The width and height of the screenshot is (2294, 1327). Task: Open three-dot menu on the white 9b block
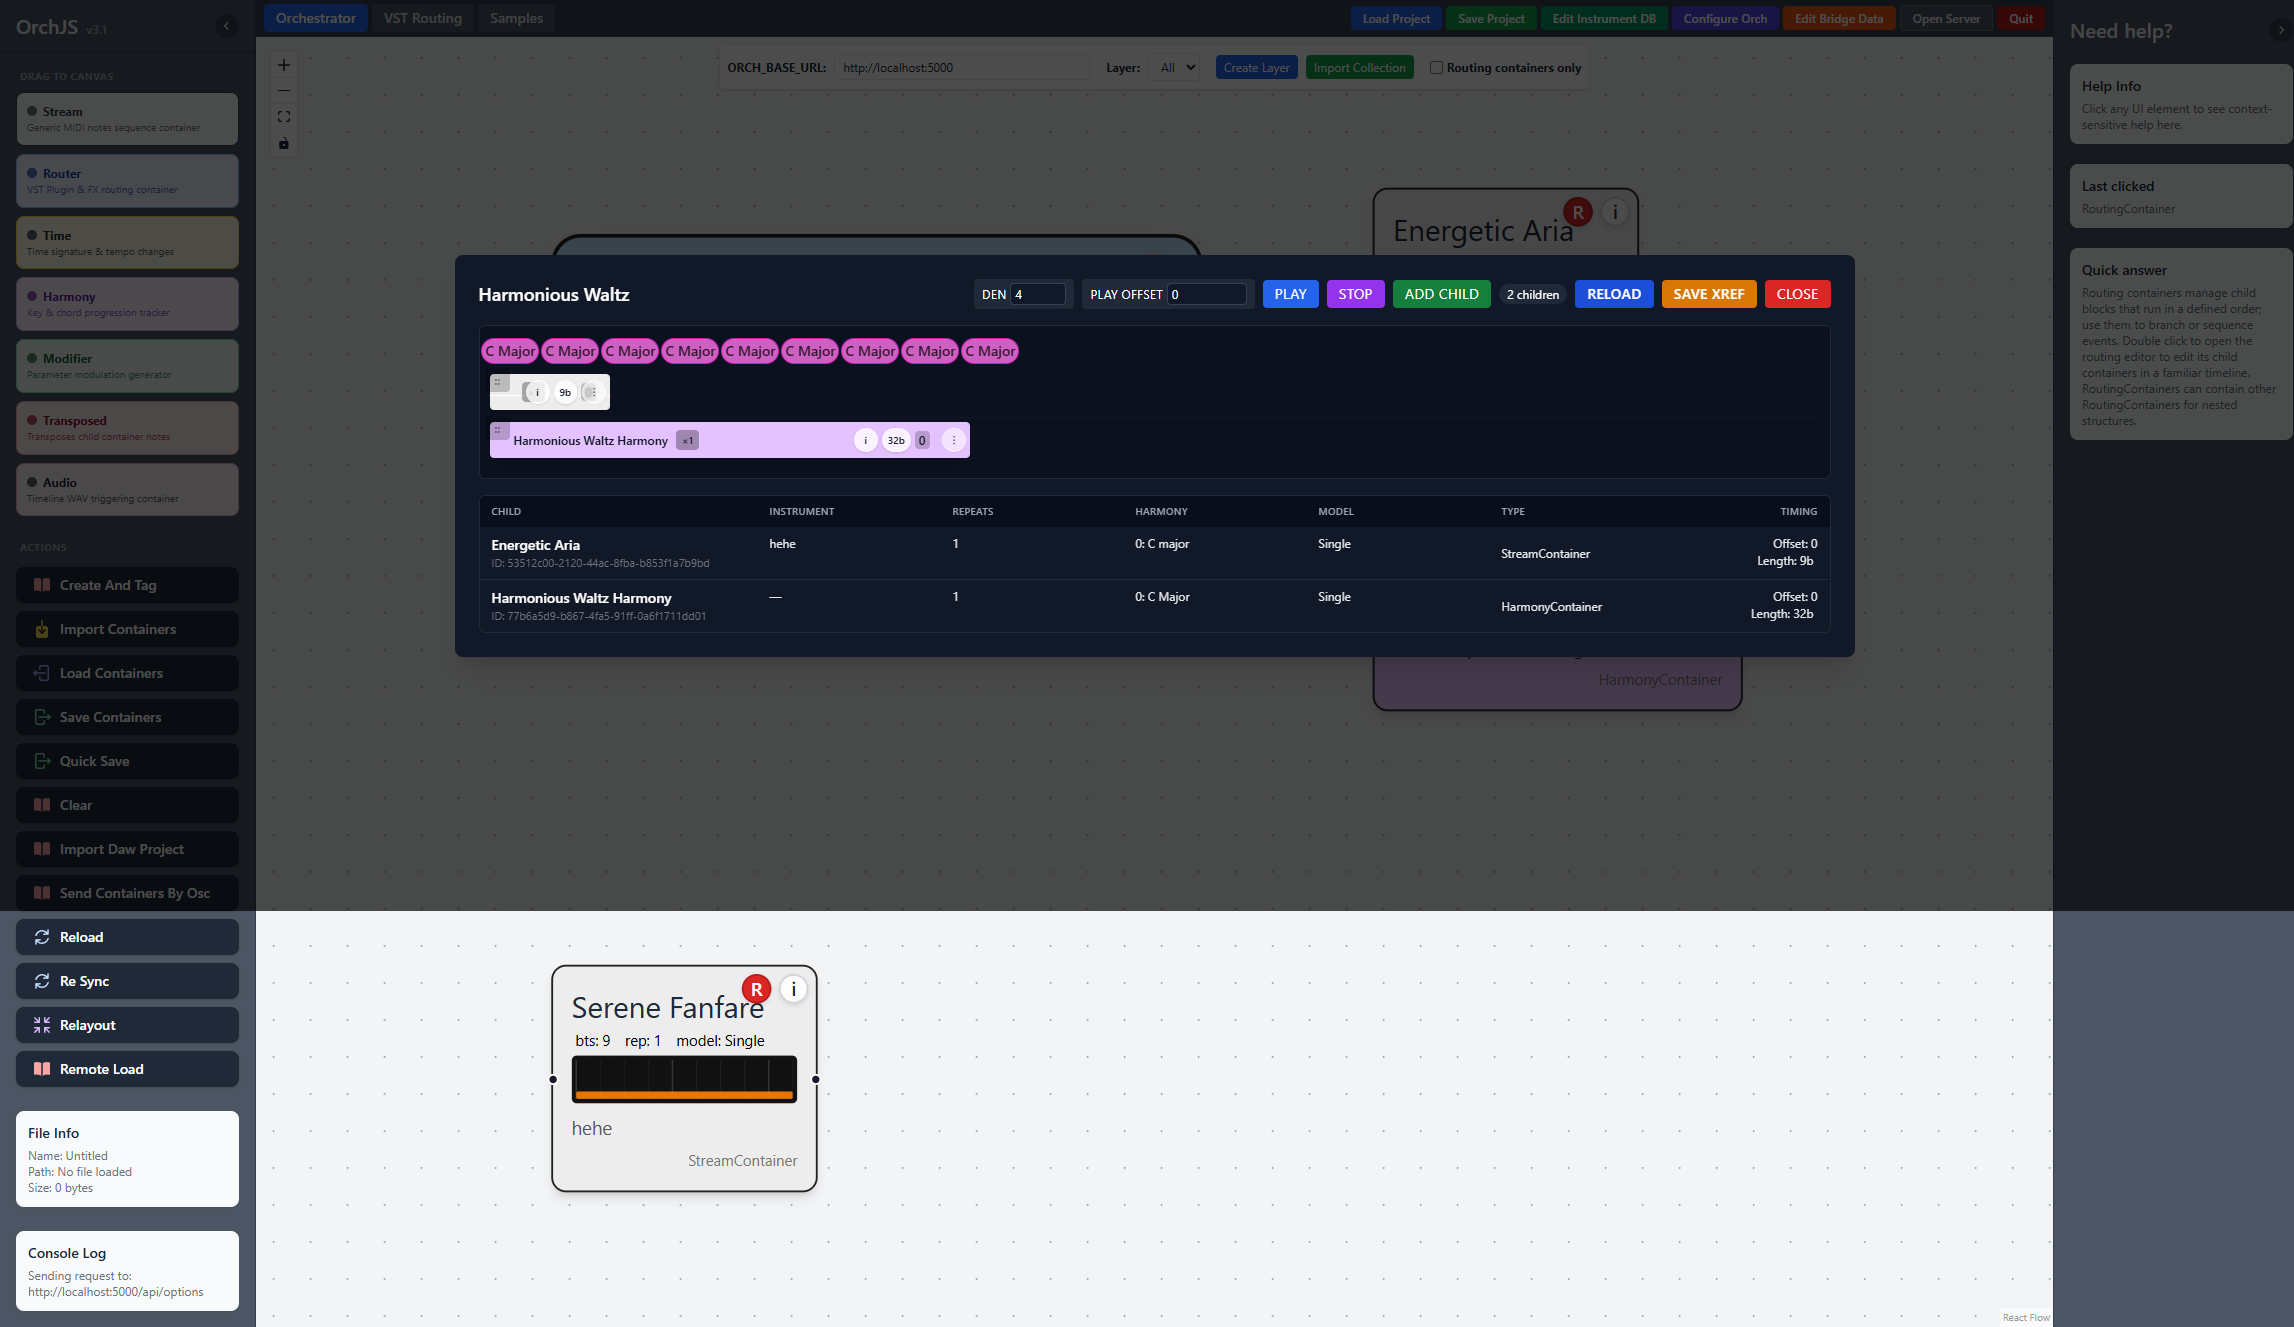click(593, 392)
